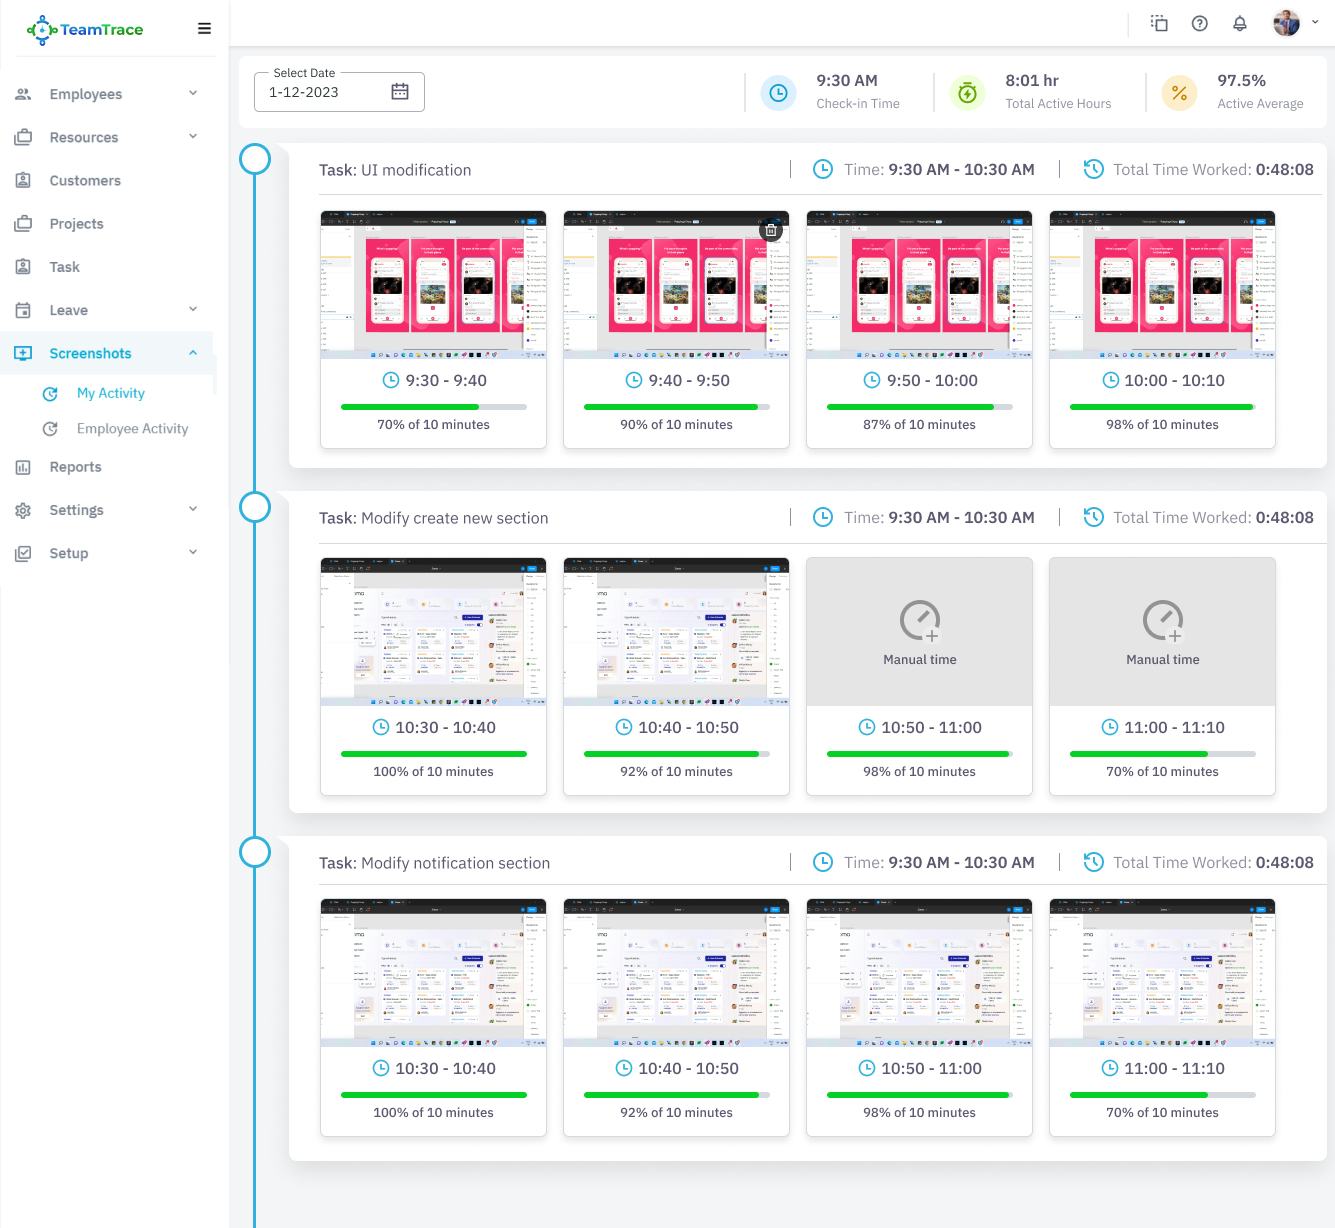Viewport: 1335px width, 1228px height.
Task: Click the hamburger menu beside TeamTrace logo
Action: click(x=204, y=28)
